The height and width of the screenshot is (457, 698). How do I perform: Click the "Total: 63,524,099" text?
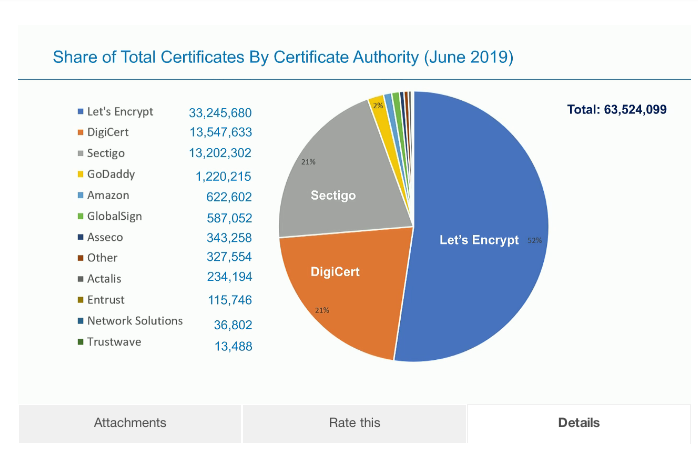tap(617, 109)
